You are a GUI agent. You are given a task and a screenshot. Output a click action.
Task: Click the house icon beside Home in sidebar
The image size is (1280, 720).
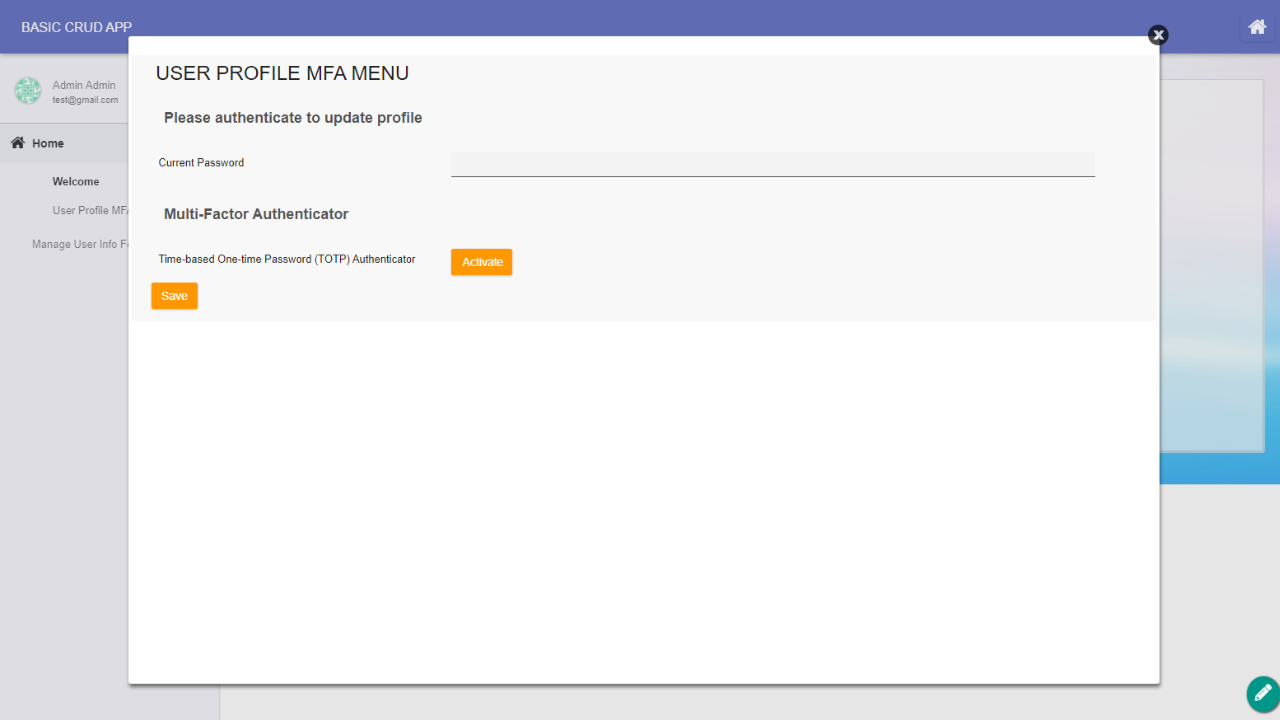[17, 143]
